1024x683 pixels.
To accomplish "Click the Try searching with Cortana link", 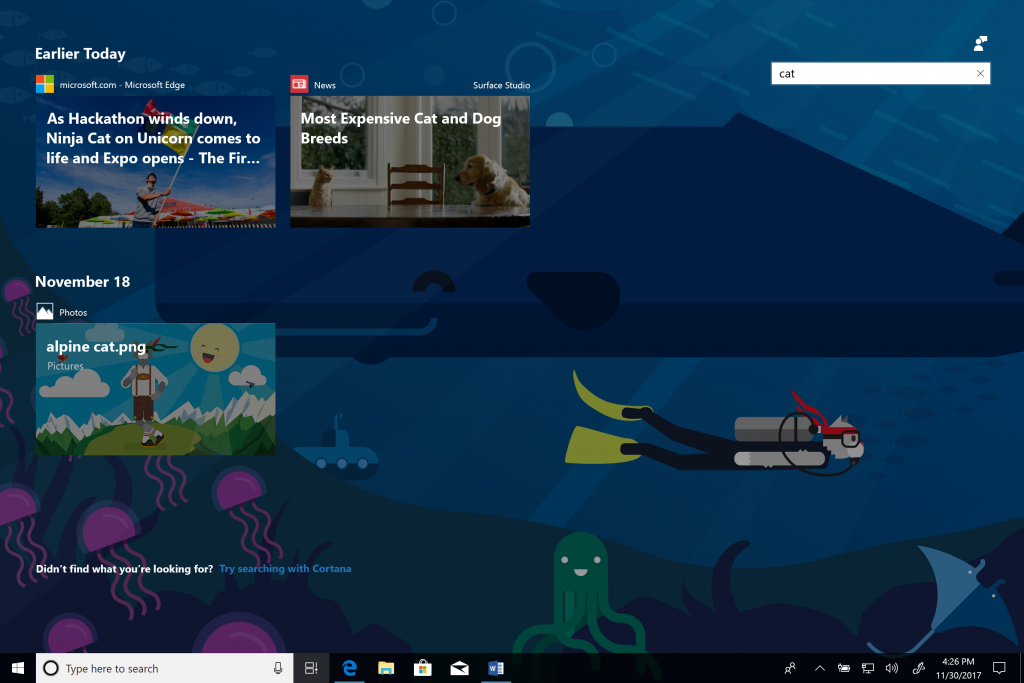I will (285, 569).
